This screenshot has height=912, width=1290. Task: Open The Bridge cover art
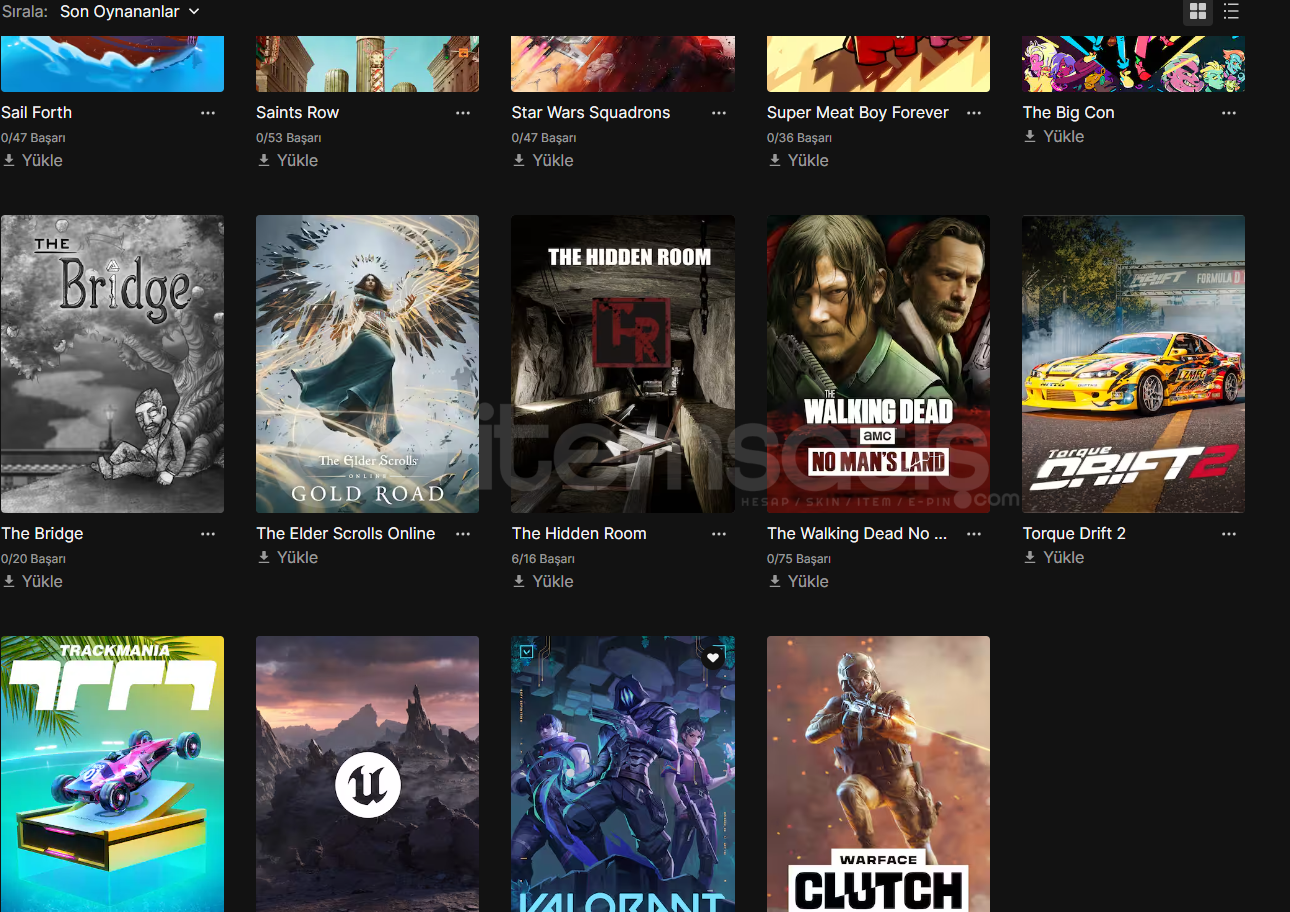112,364
